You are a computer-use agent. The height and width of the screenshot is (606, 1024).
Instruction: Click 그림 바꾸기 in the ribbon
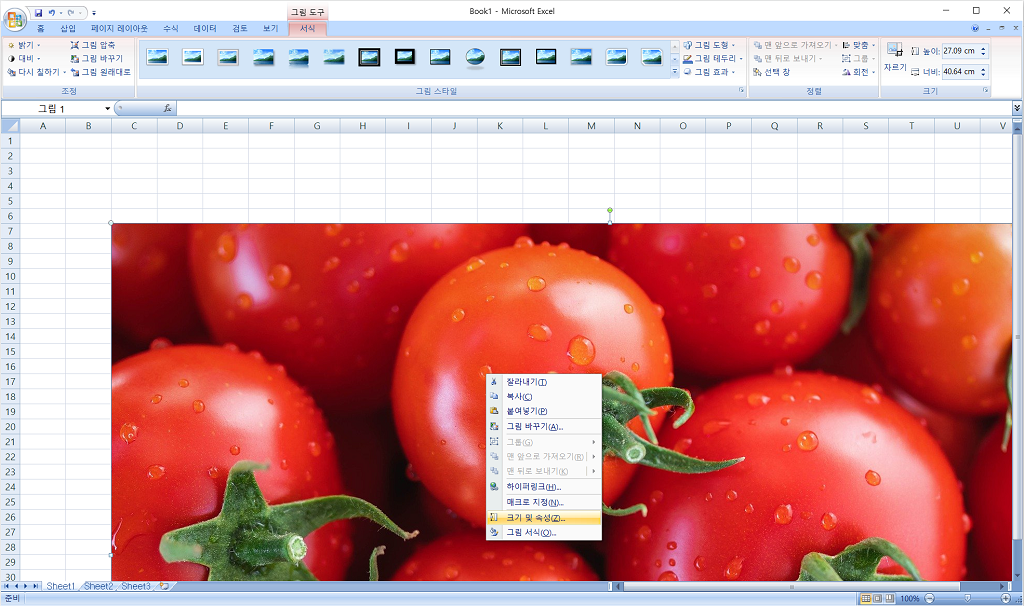pos(97,59)
